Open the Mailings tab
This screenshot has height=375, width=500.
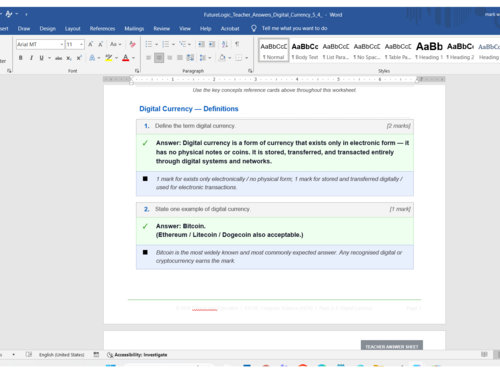click(x=134, y=29)
